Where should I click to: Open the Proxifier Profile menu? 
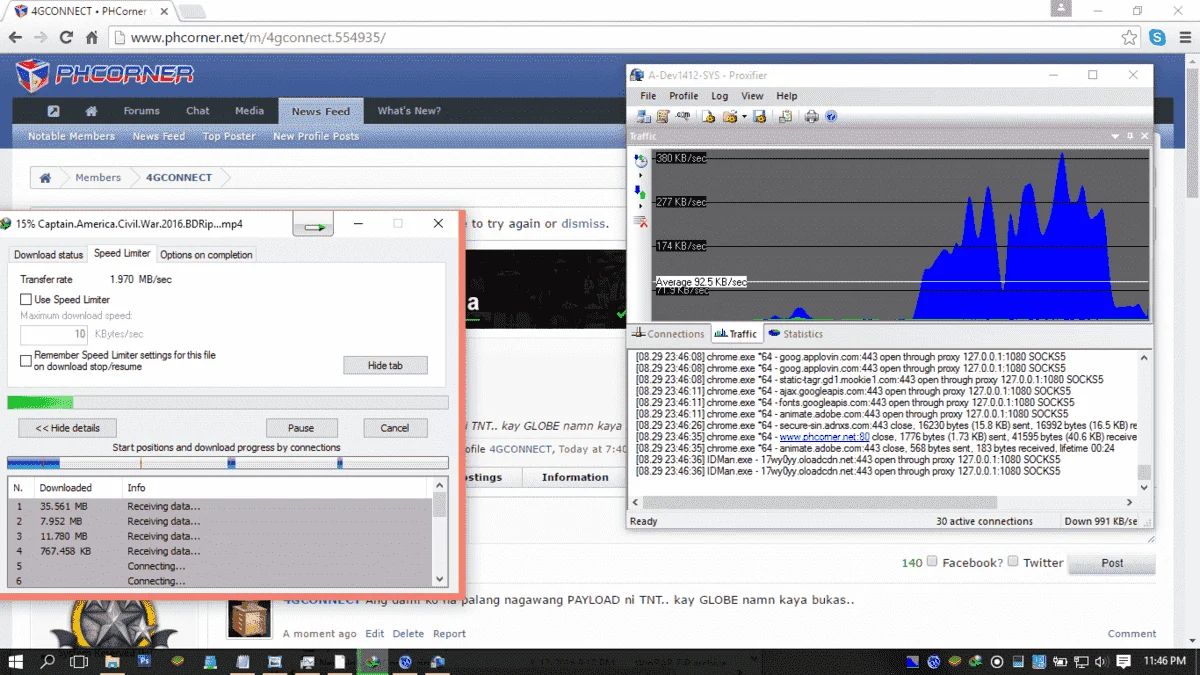click(684, 96)
